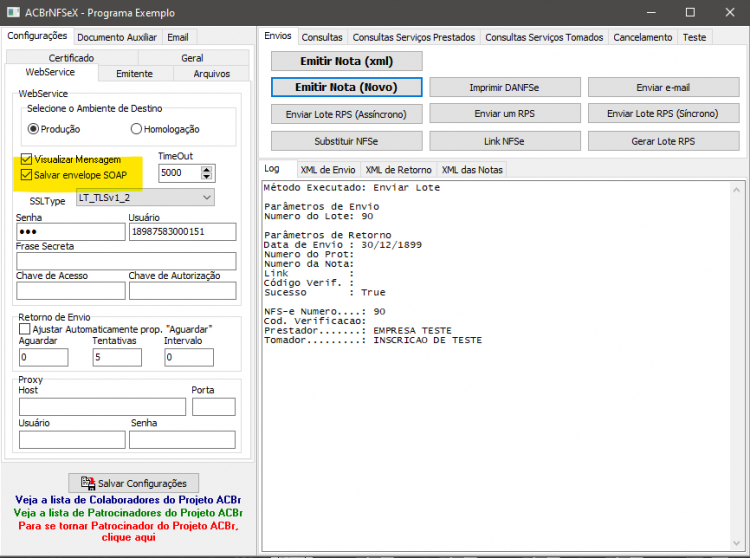Minimize the ACBrNFSeX window
750x558 pixels.
tap(651, 12)
